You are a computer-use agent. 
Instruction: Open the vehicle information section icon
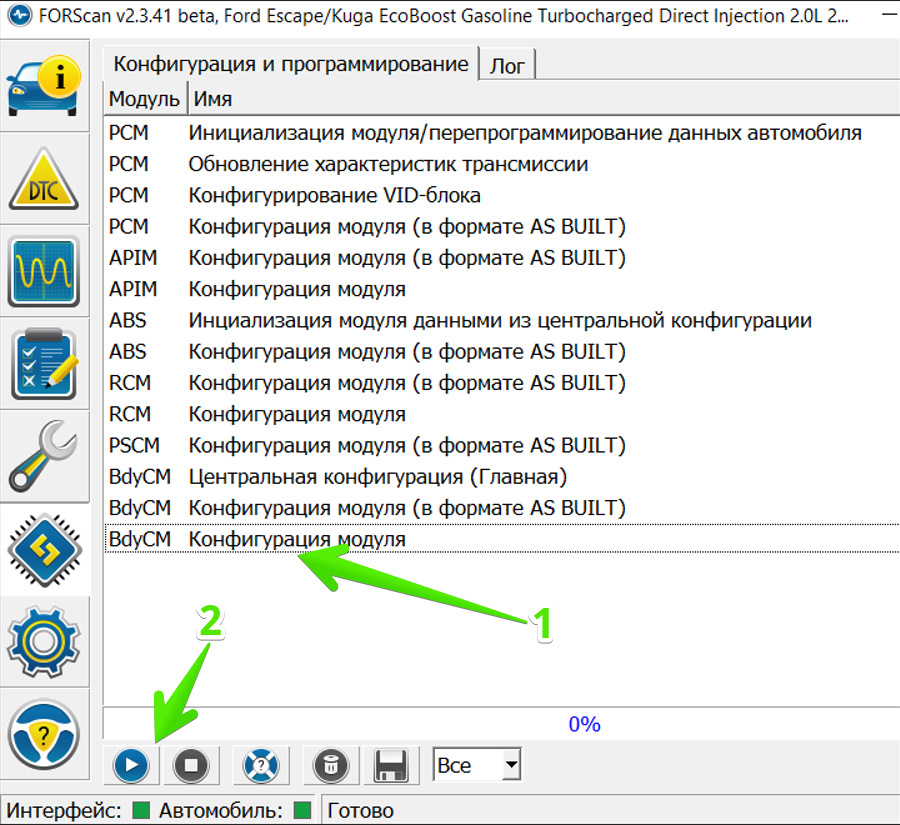(x=44, y=86)
